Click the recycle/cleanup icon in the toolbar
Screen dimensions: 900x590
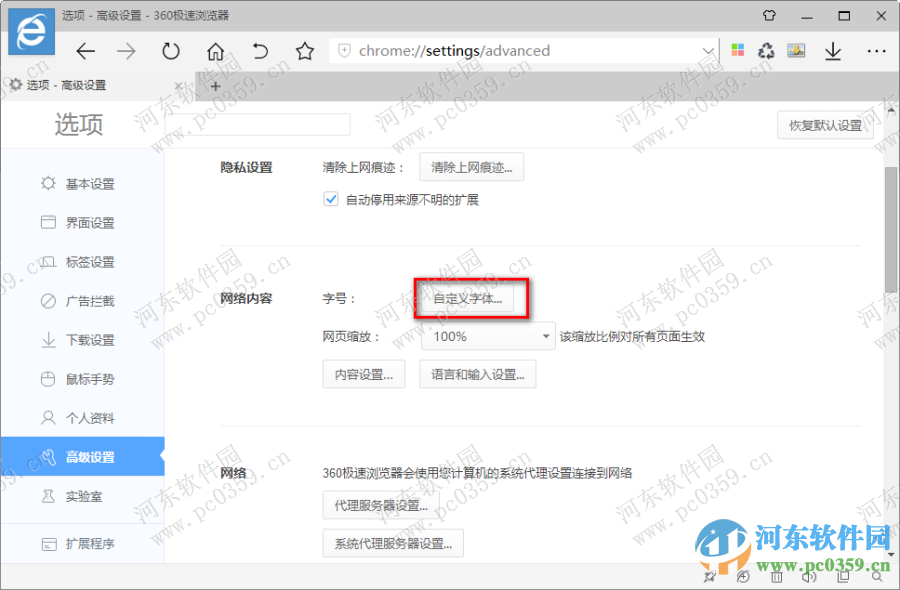(766, 51)
